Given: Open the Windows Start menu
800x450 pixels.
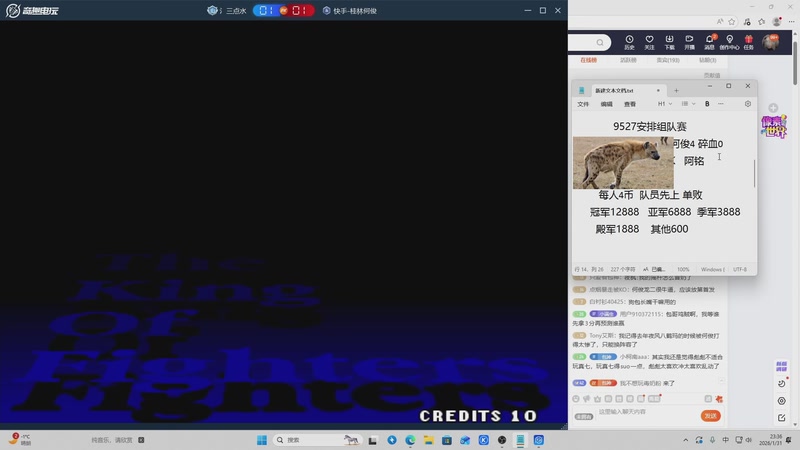Looking at the screenshot, I should [262, 440].
